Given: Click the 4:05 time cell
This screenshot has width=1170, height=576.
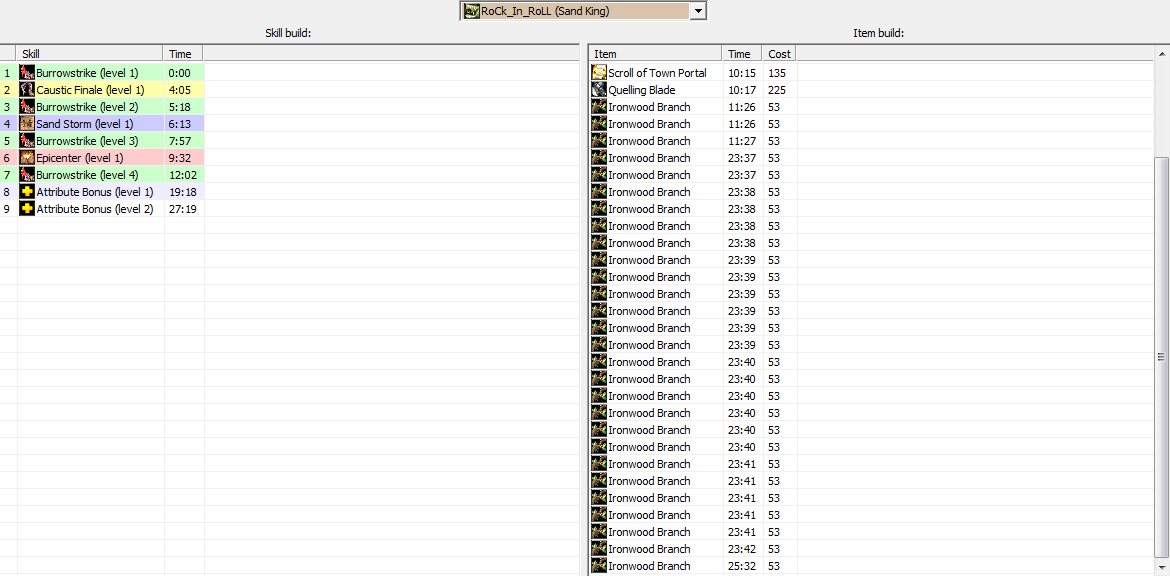Looking at the screenshot, I should point(184,90).
